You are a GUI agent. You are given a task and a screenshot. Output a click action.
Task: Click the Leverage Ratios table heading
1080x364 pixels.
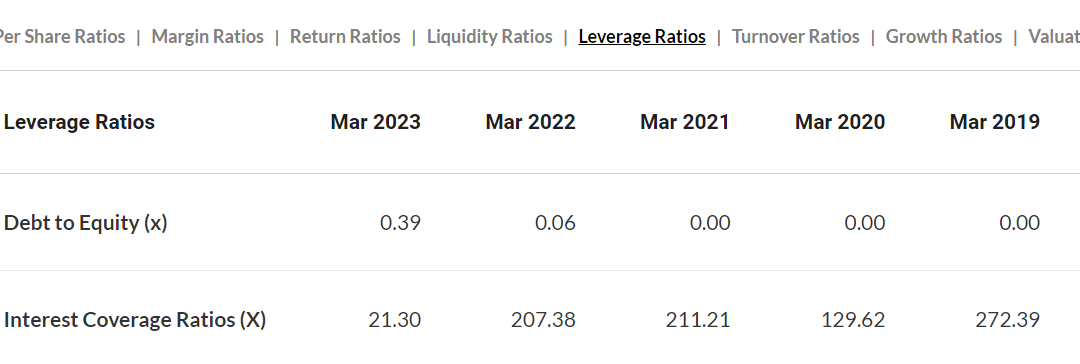click(79, 122)
